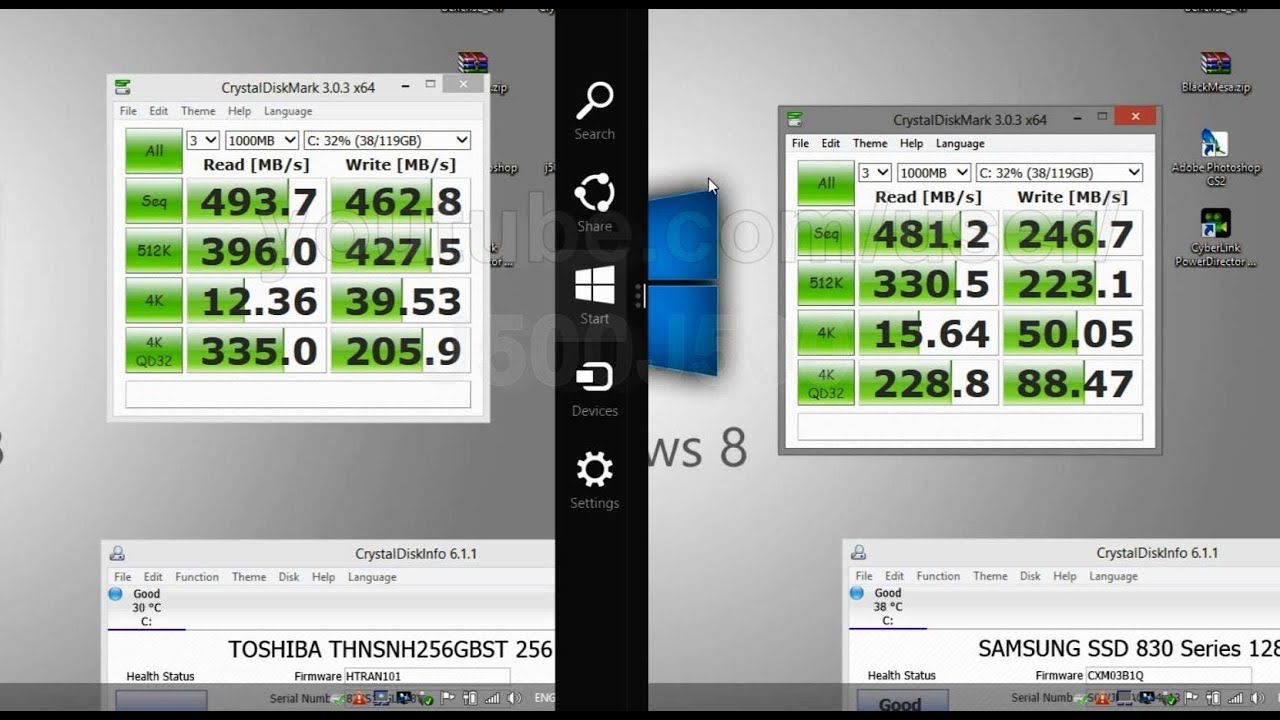
Task: Open File menu in the 493.7 CrystalDiskMark window
Action: (128, 111)
